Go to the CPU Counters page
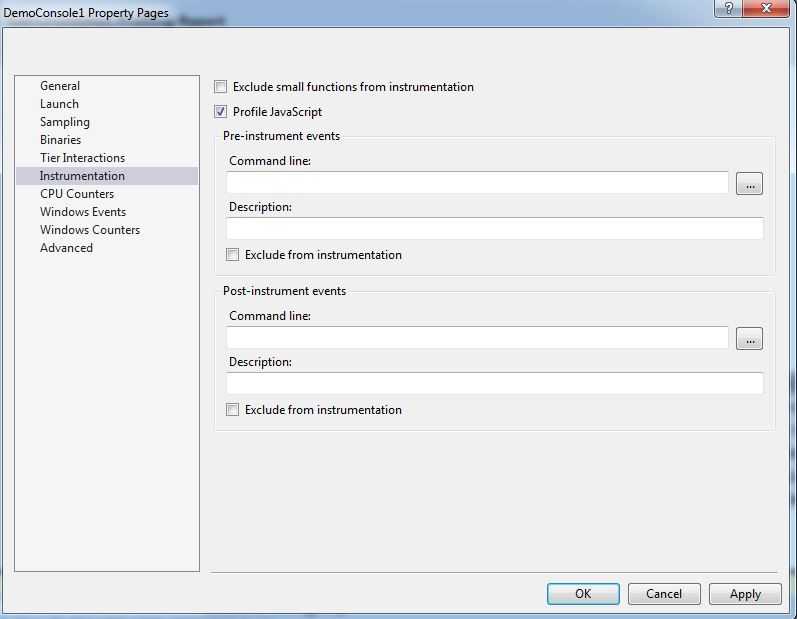Image resolution: width=797 pixels, height=619 pixels. (77, 194)
